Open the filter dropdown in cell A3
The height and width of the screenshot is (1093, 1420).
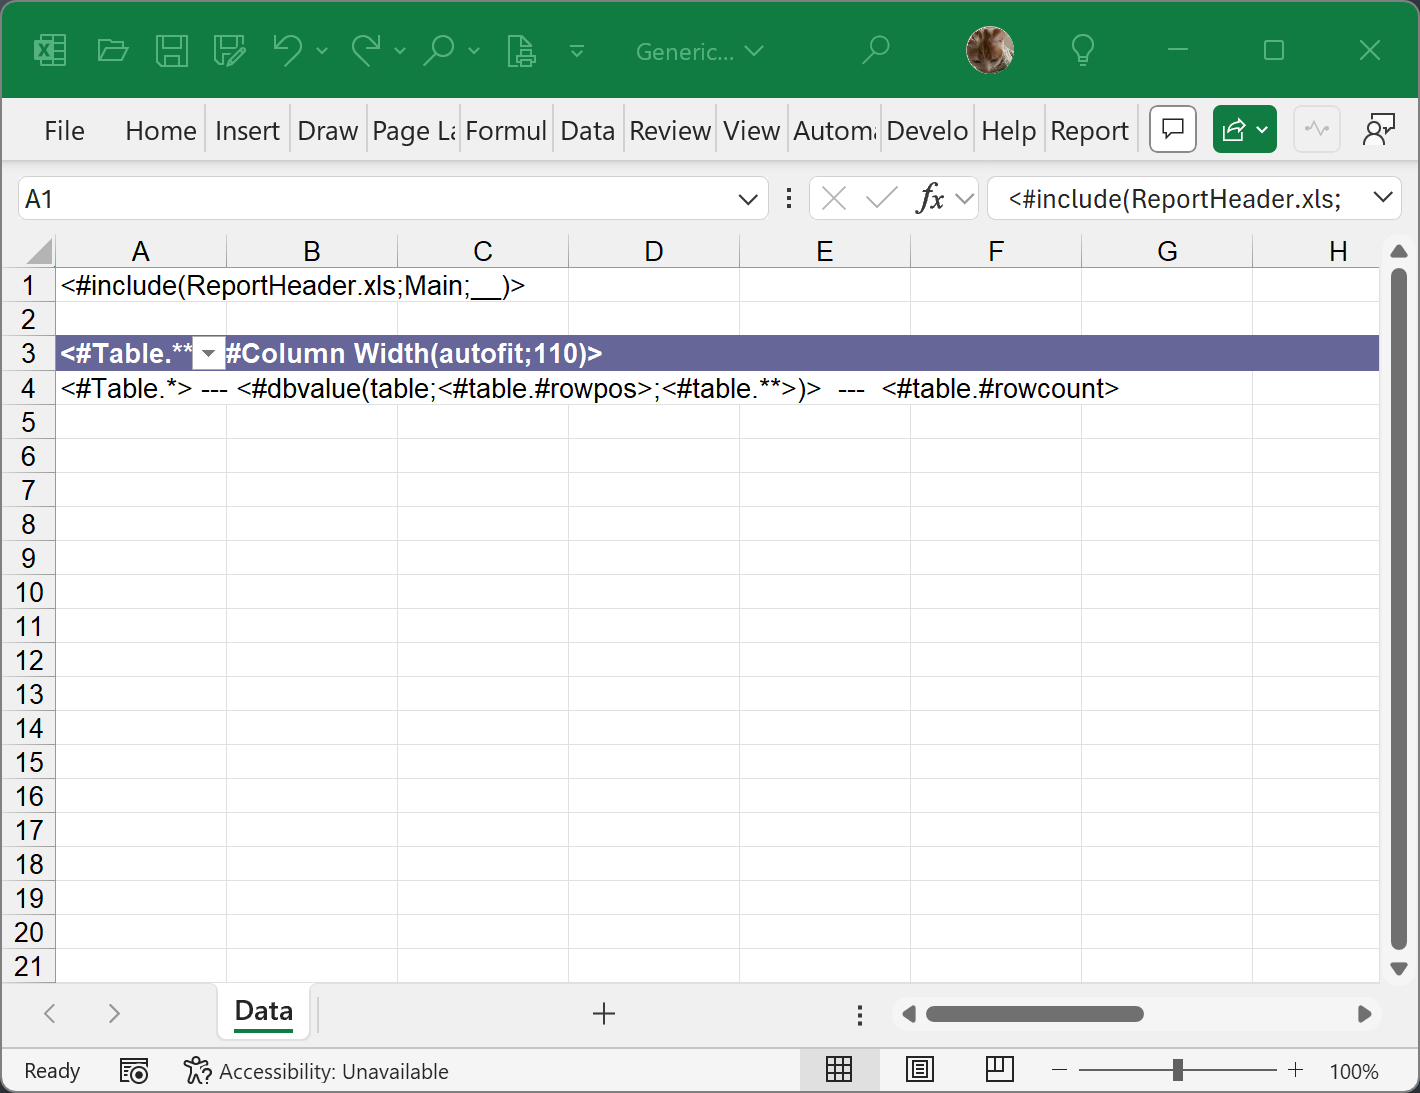tap(208, 354)
